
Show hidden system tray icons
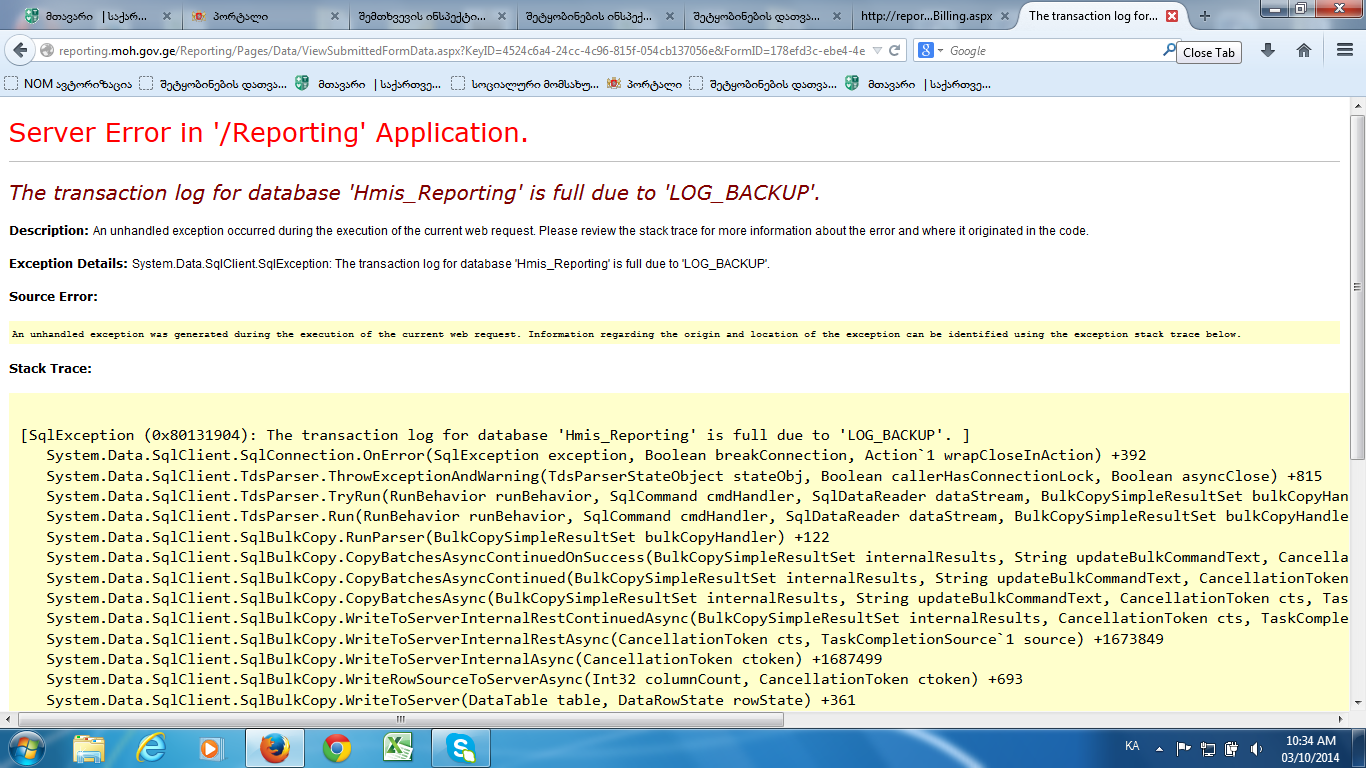pos(1159,747)
